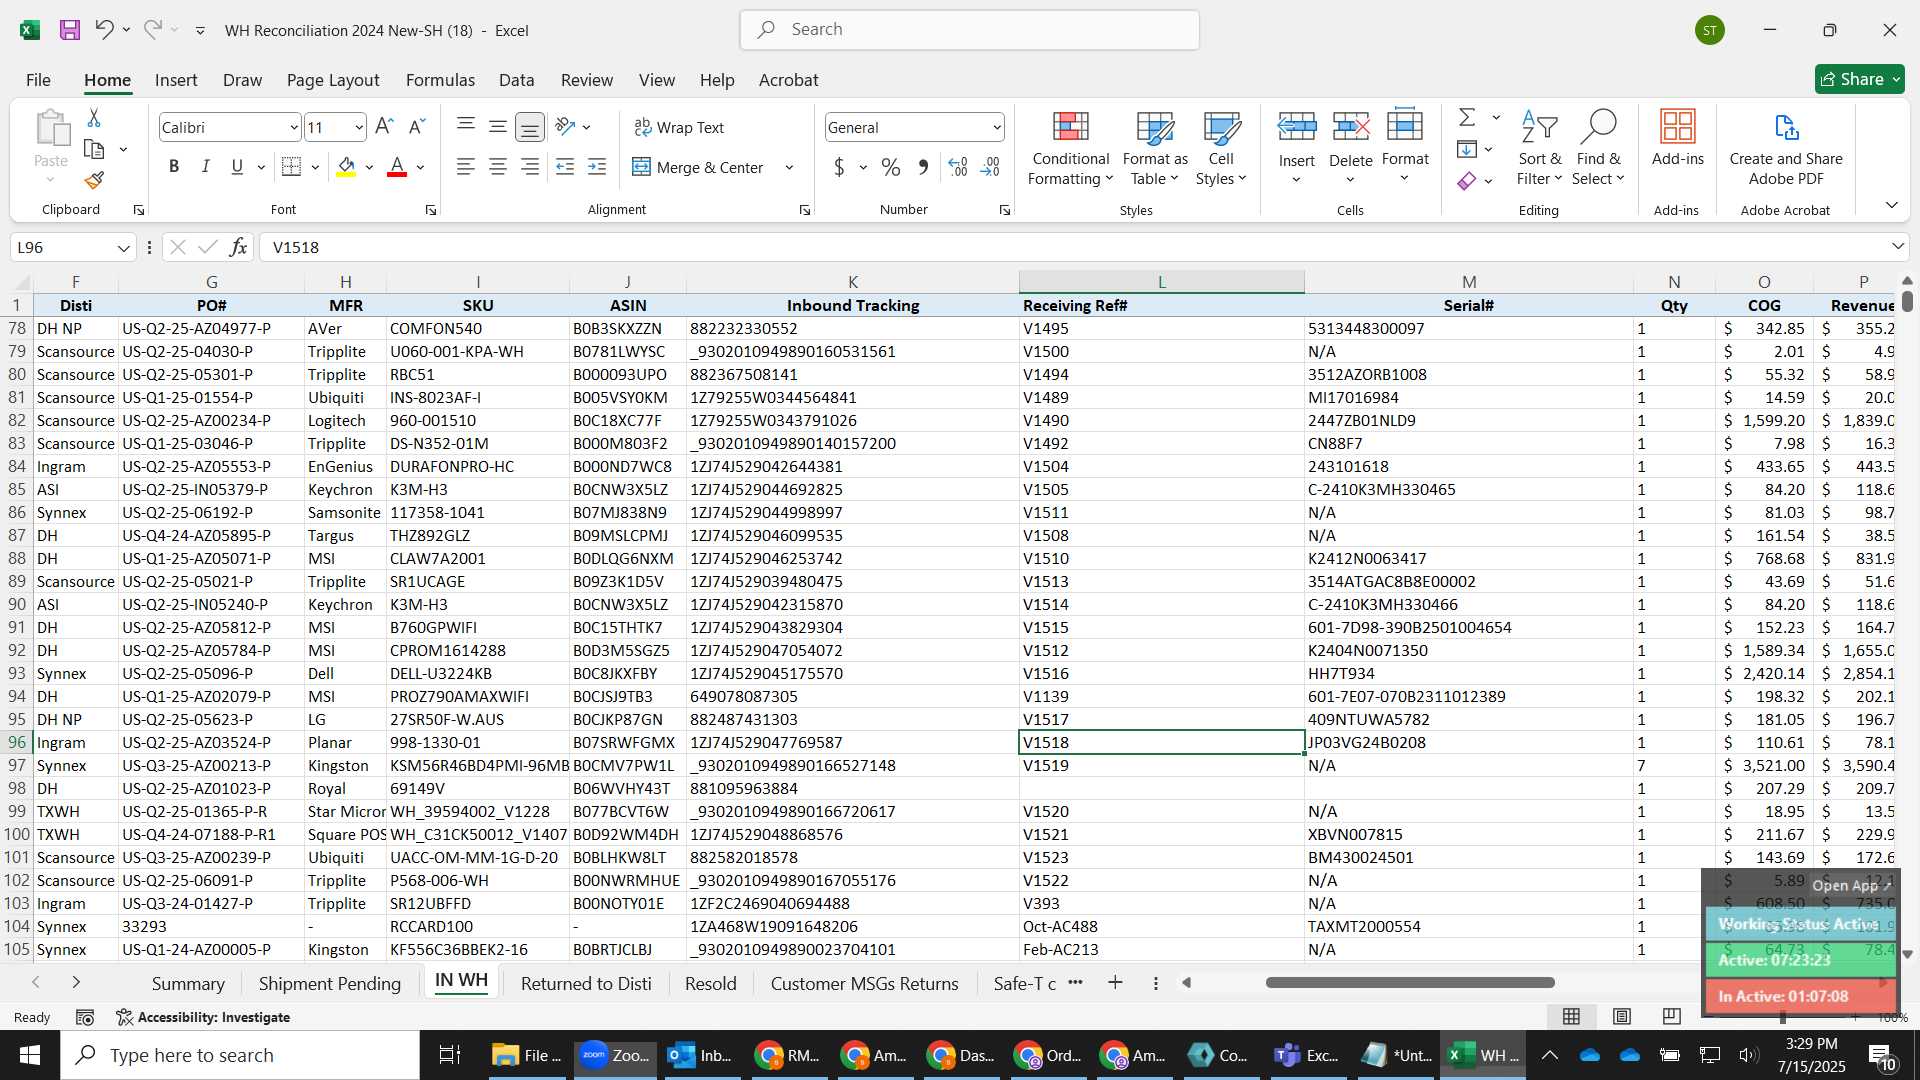This screenshot has width=1920, height=1080.
Task: Click the Copy icon in Clipboard group
Action: click(x=94, y=149)
